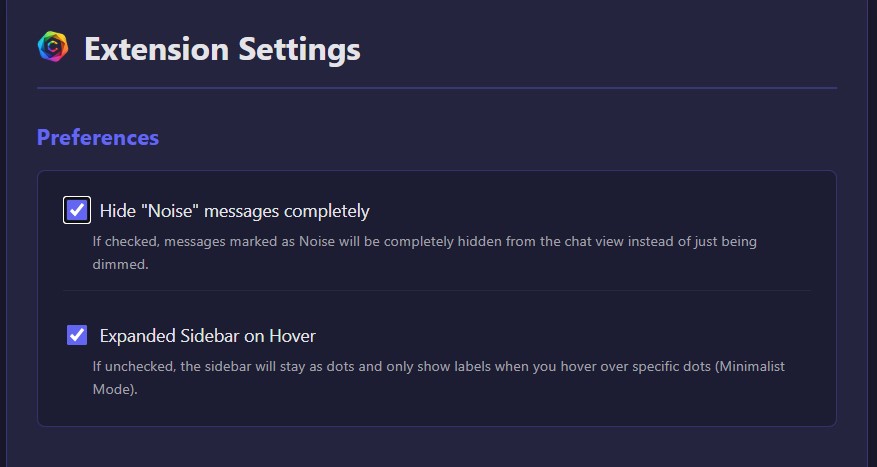
Task: Click the word "Hover" in the sidebar label
Action: click(x=292, y=336)
